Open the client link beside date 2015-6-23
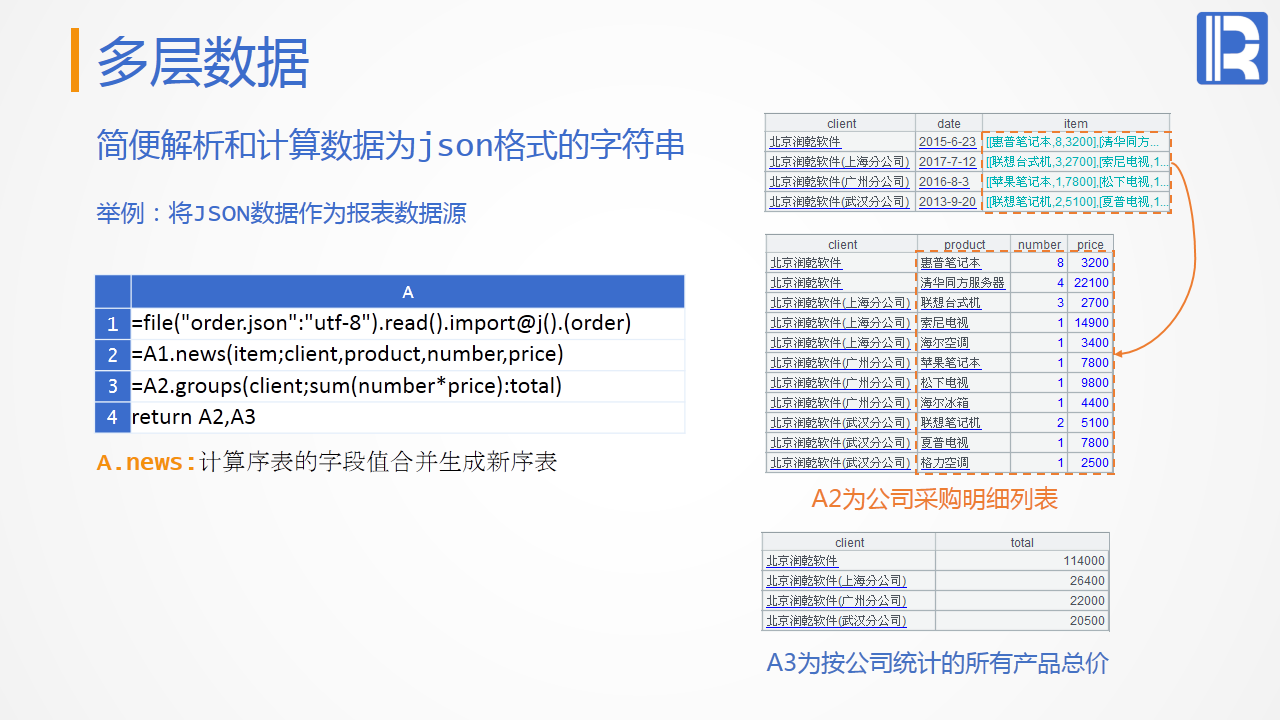This screenshot has width=1280, height=720. pos(805,143)
